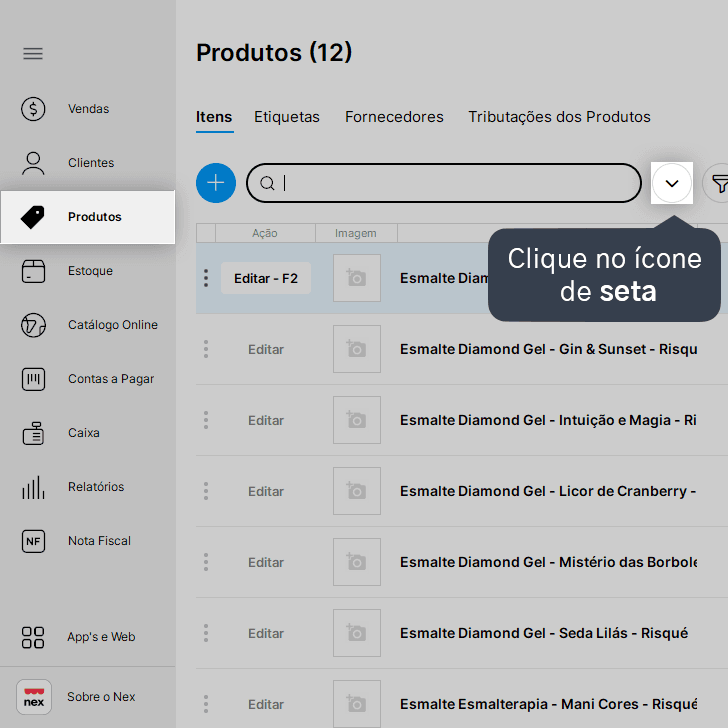The height and width of the screenshot is (728, 728).
Task: Switch to the Fornecedores tab
Action: (394, 117)
